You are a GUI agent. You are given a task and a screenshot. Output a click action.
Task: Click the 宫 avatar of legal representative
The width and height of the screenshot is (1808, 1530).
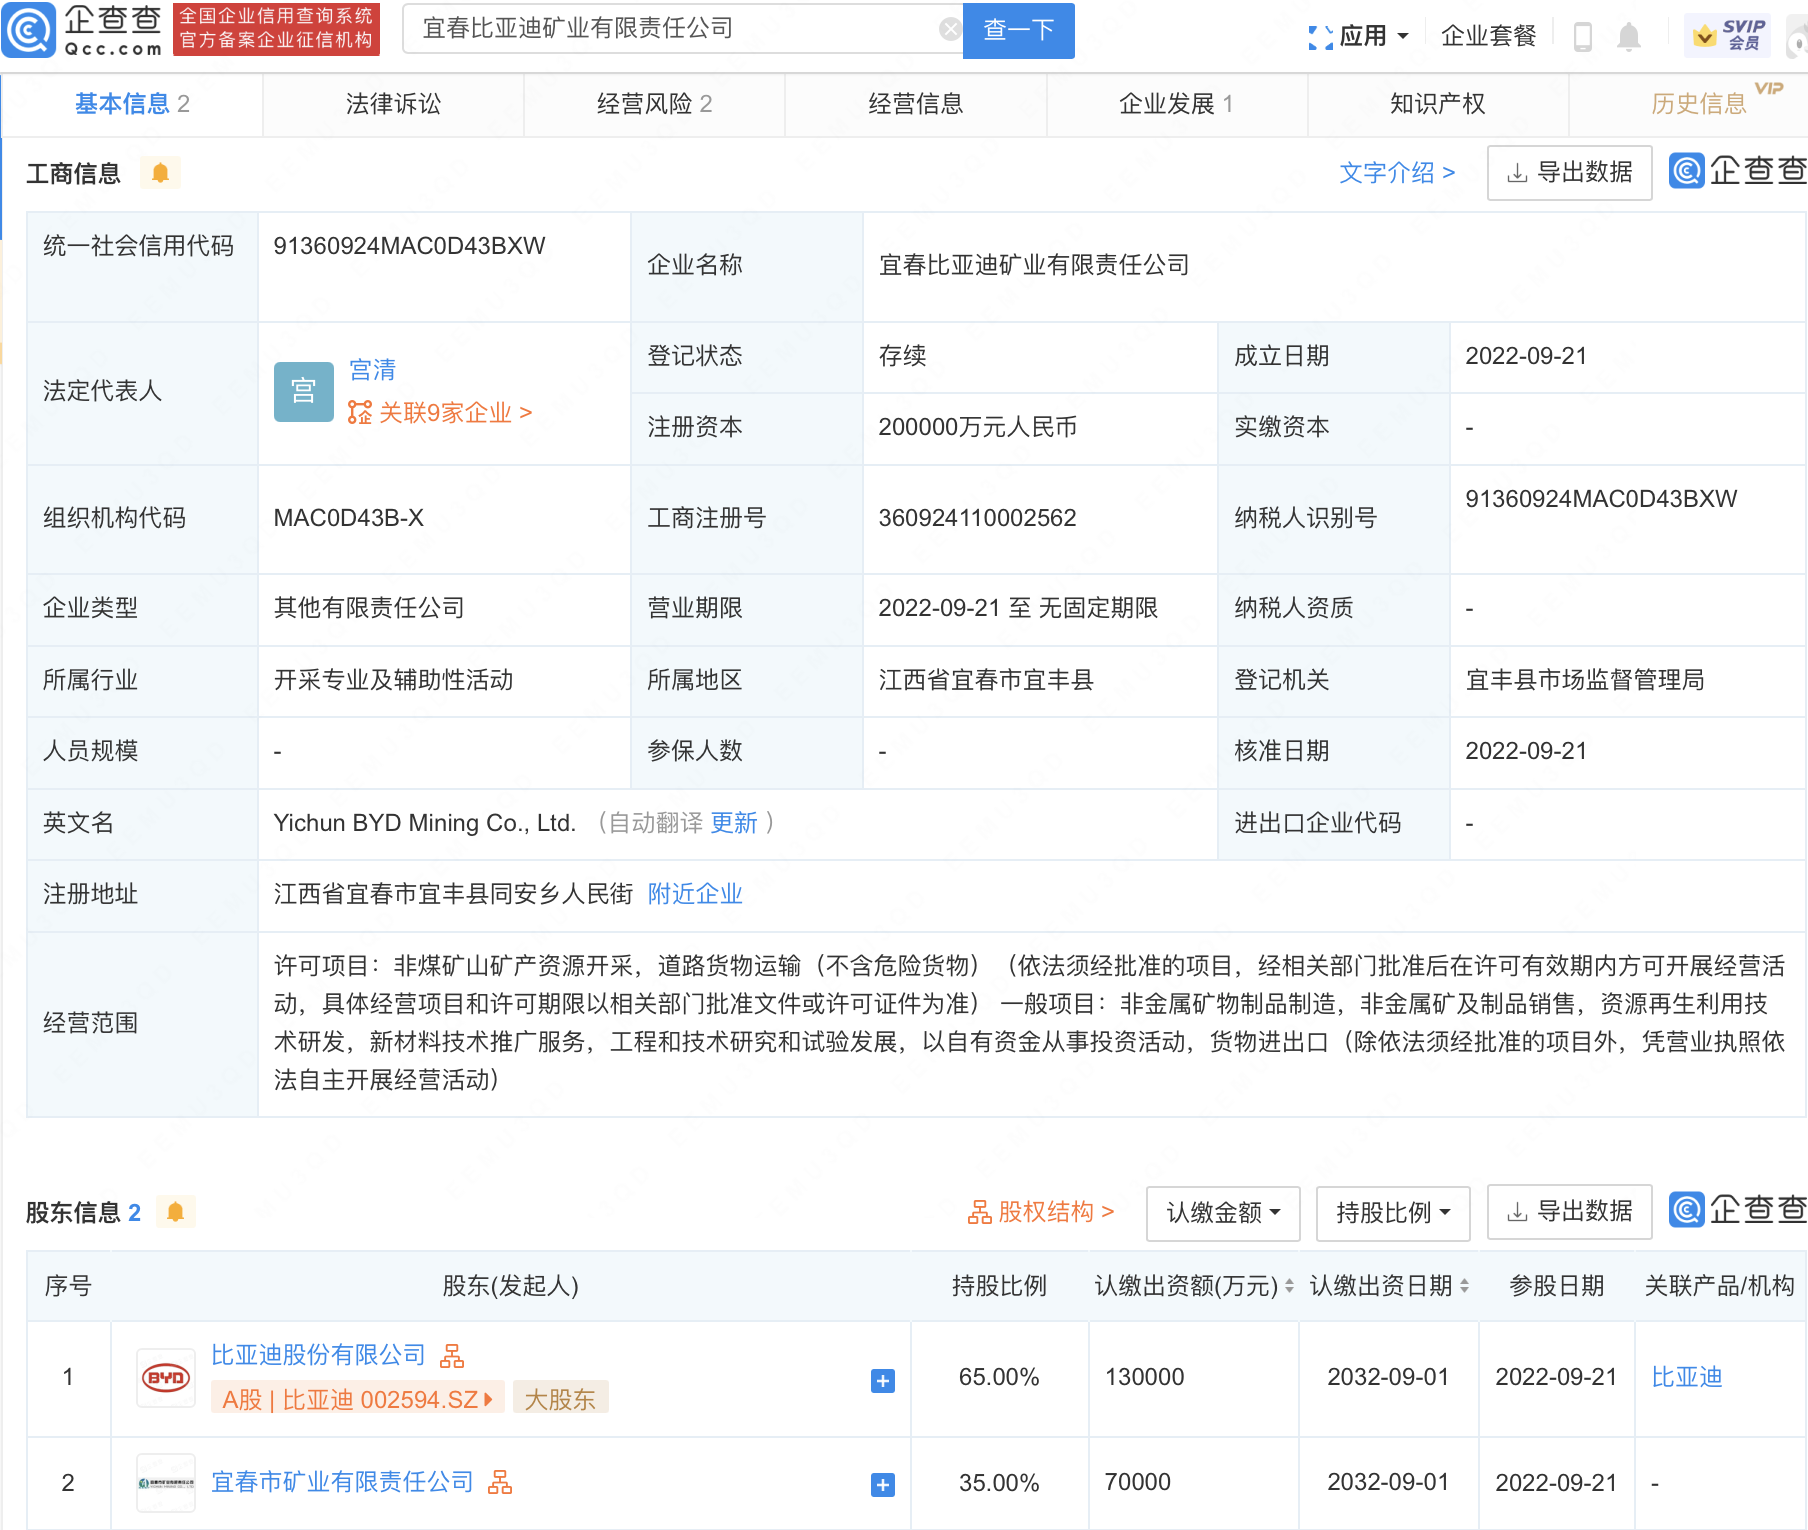(x=303, y=391)
